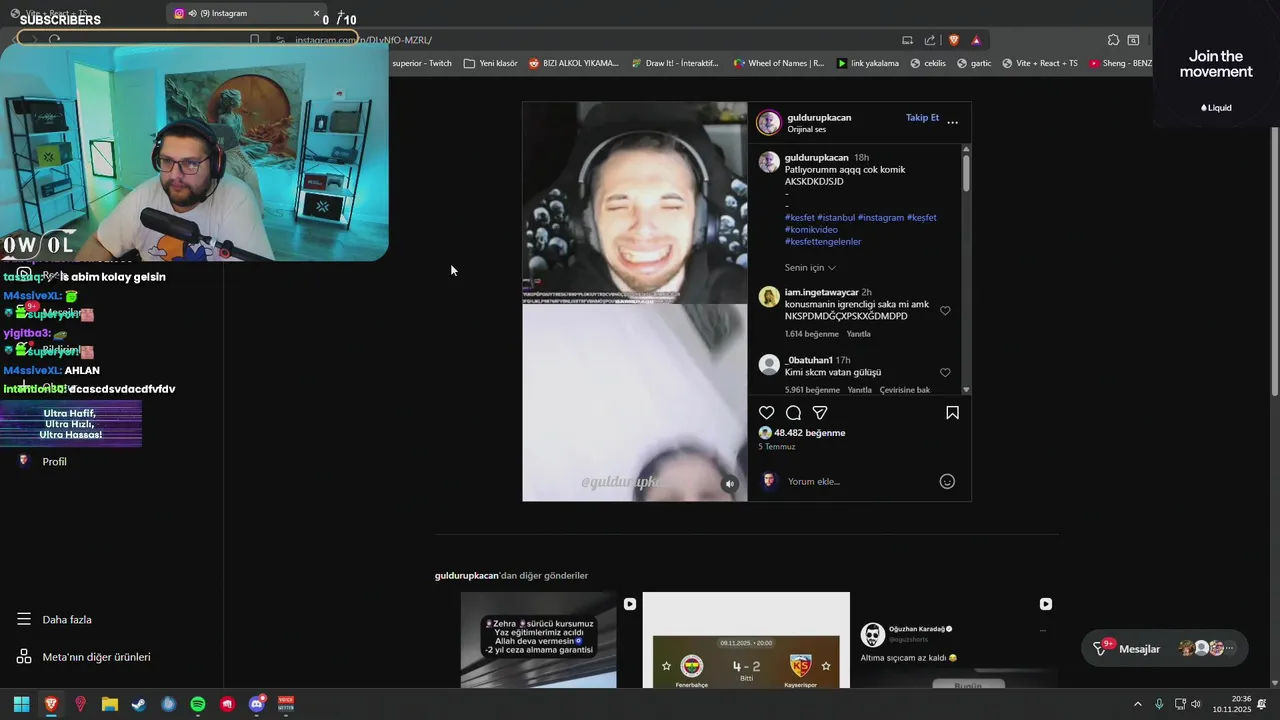The image size is (1280, 720).
Task: Open the Zehra sürücü kursumuz reel thumbnail
Action: 539,640
